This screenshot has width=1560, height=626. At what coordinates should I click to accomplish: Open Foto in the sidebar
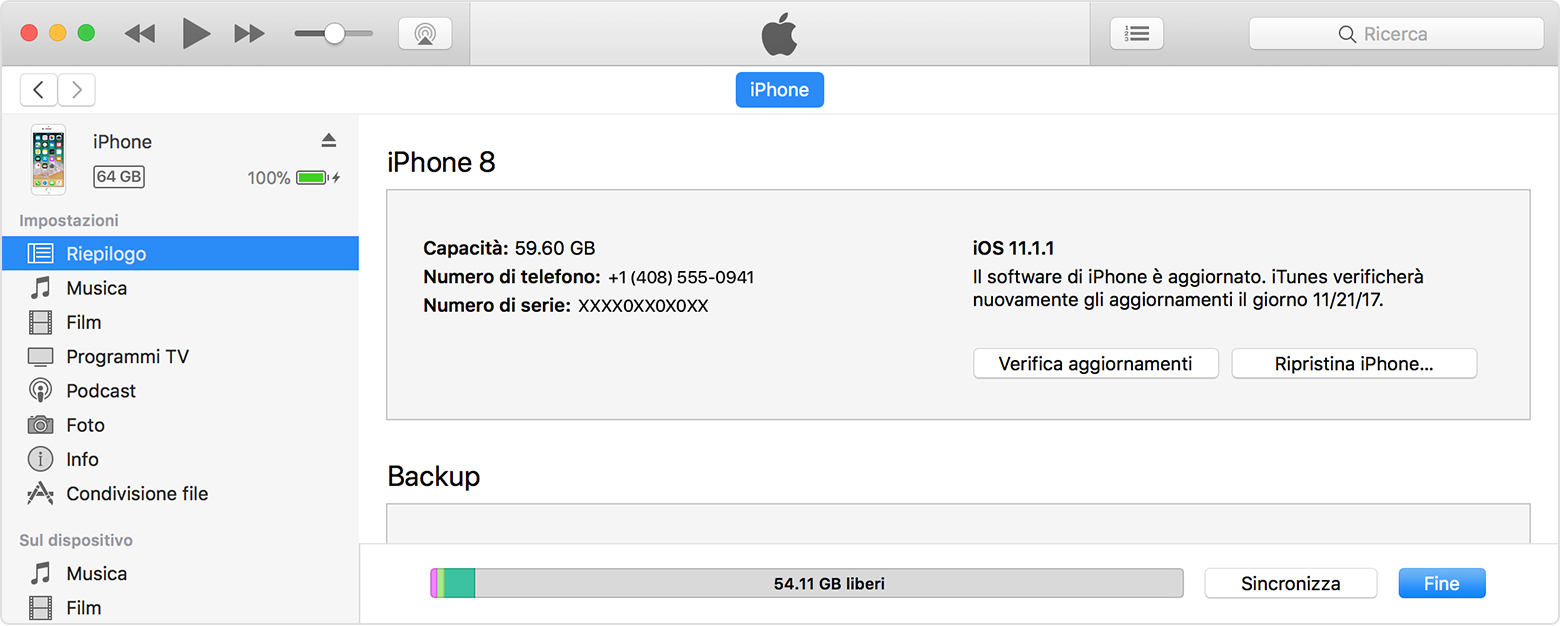pos(85,425)
